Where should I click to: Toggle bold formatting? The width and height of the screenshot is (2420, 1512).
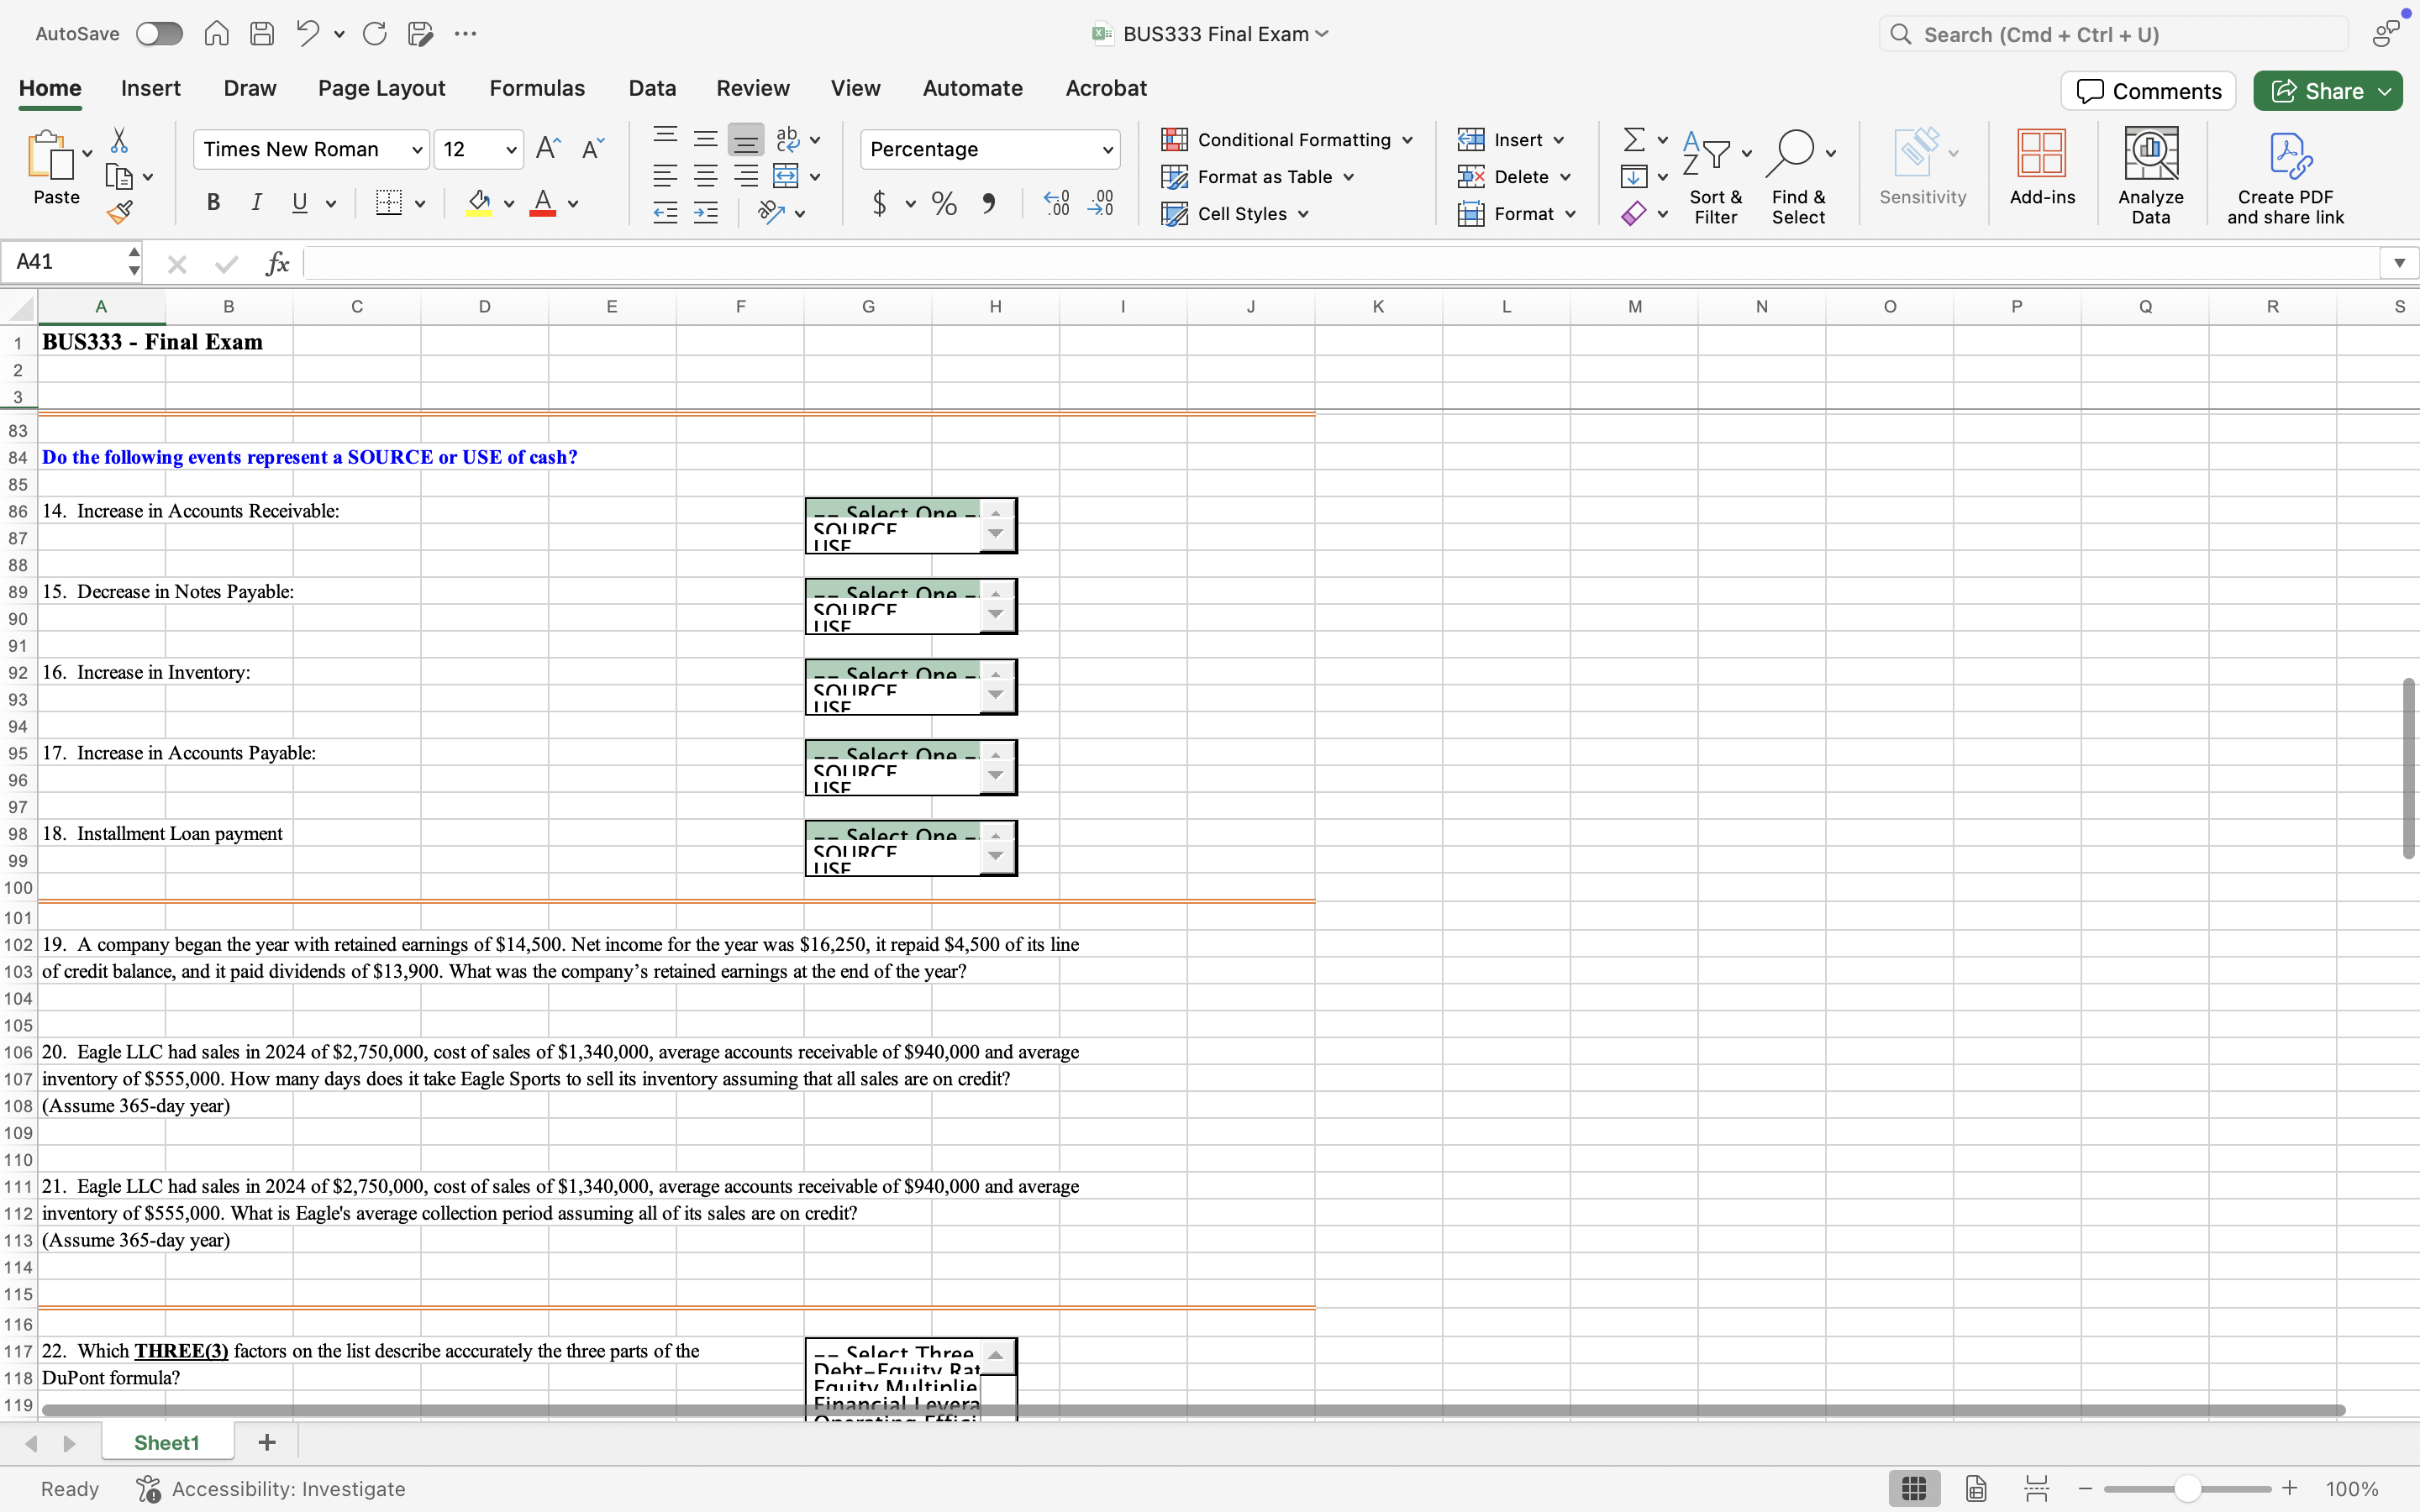click(213, 202)
